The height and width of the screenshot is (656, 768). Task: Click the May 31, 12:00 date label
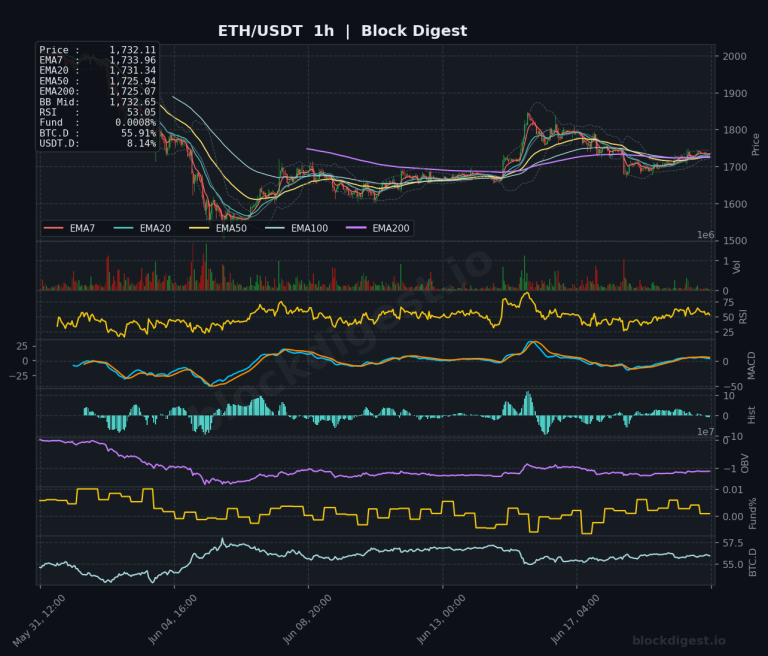39,621
